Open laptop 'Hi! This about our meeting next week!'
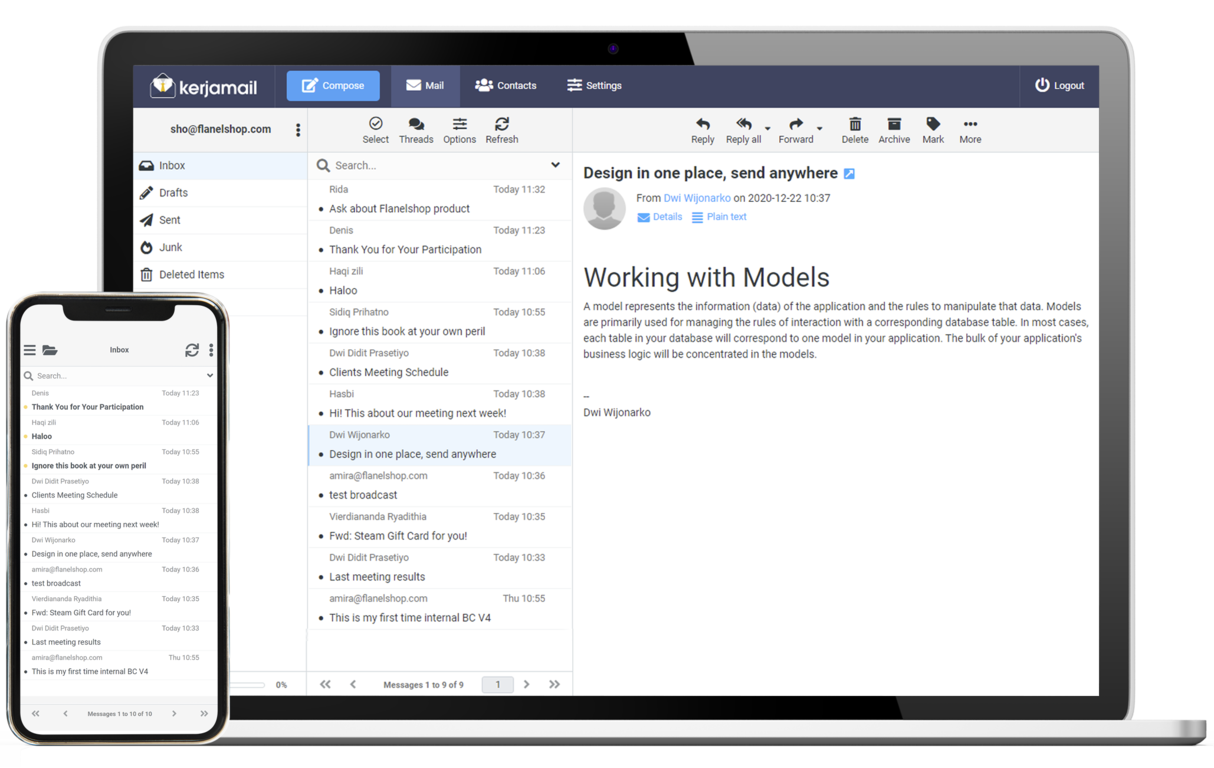This screenshot has width=1214, height=768. click(439, 404)
